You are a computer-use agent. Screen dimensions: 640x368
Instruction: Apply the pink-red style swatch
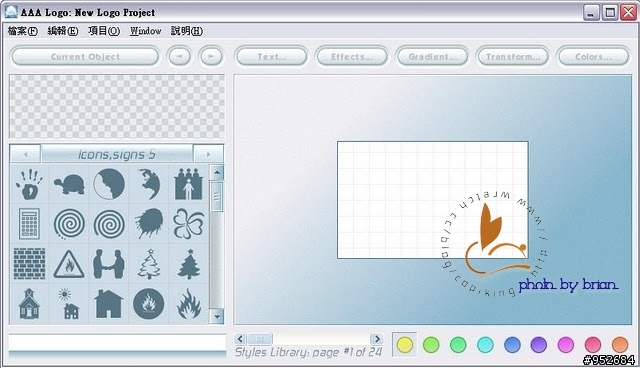click(593, 345)
